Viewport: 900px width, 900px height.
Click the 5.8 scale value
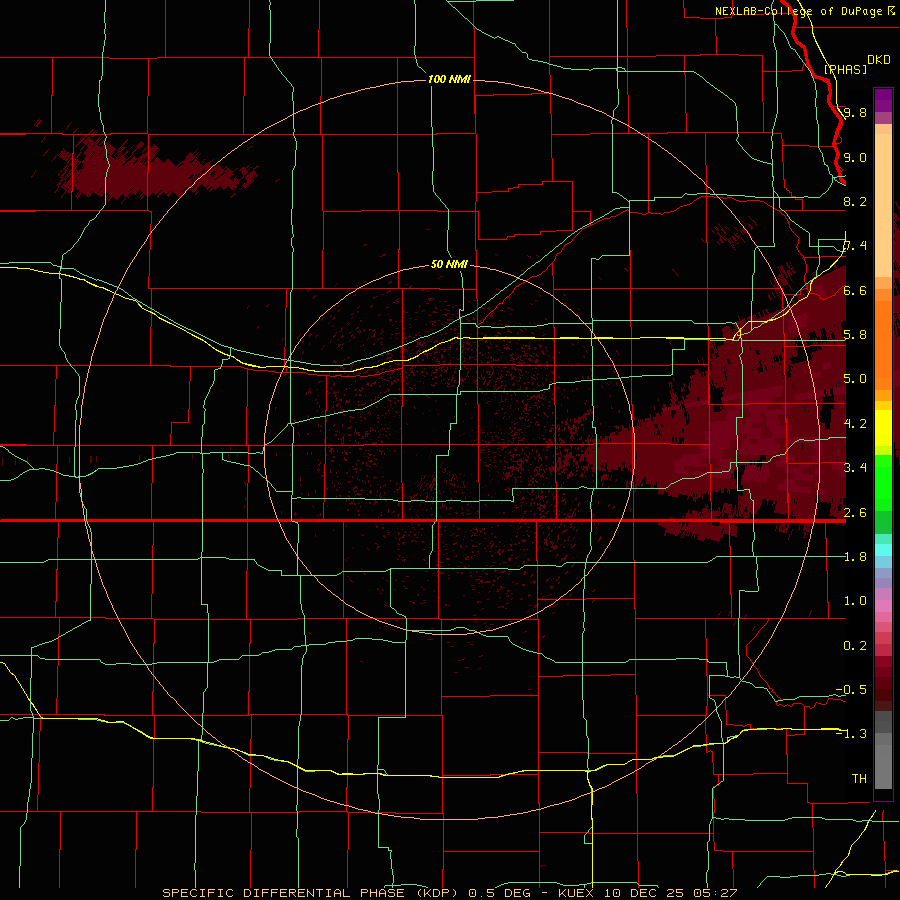point(855,334)
